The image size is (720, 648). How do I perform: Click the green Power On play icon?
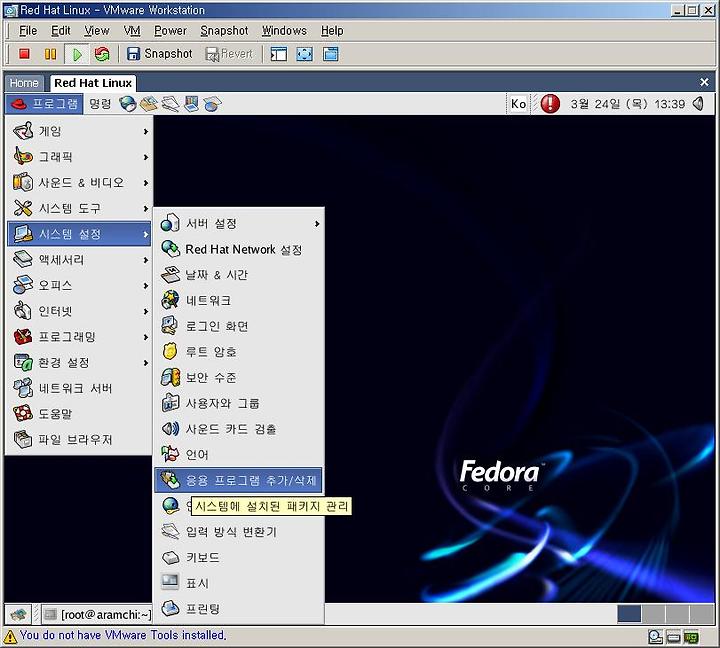click(77, 54)
